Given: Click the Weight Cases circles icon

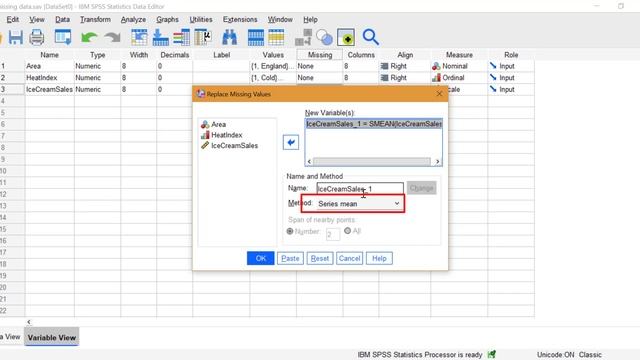Looking at the screenshot, I should tap(324, 38).
